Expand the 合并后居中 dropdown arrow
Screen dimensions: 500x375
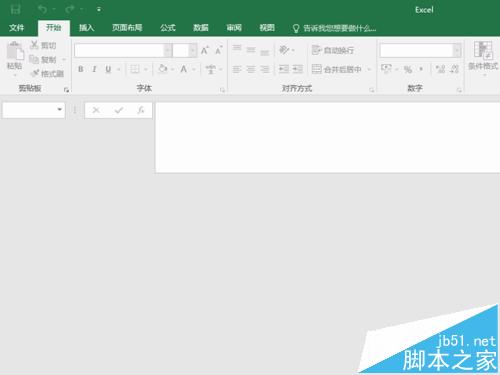click(x=369, y=69)
